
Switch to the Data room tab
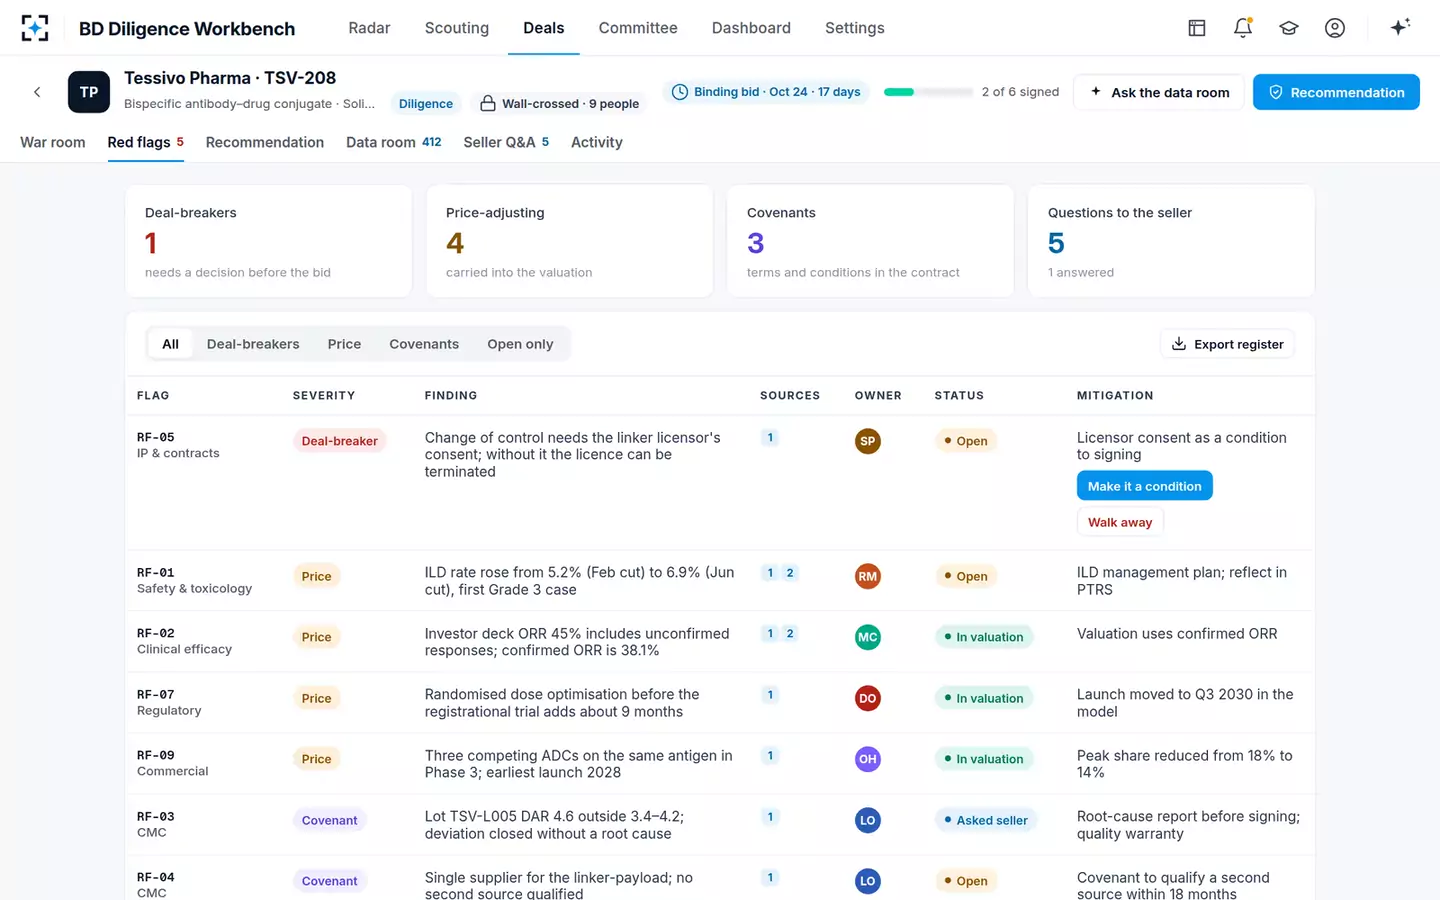394,142
